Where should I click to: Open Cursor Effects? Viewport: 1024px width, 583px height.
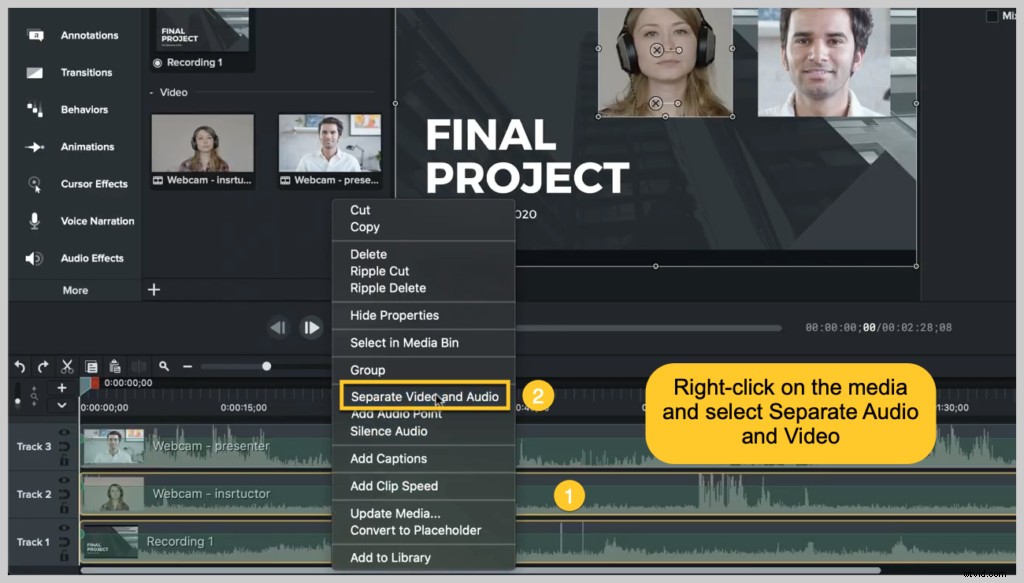pyautogui.click(x=91, y=184)
